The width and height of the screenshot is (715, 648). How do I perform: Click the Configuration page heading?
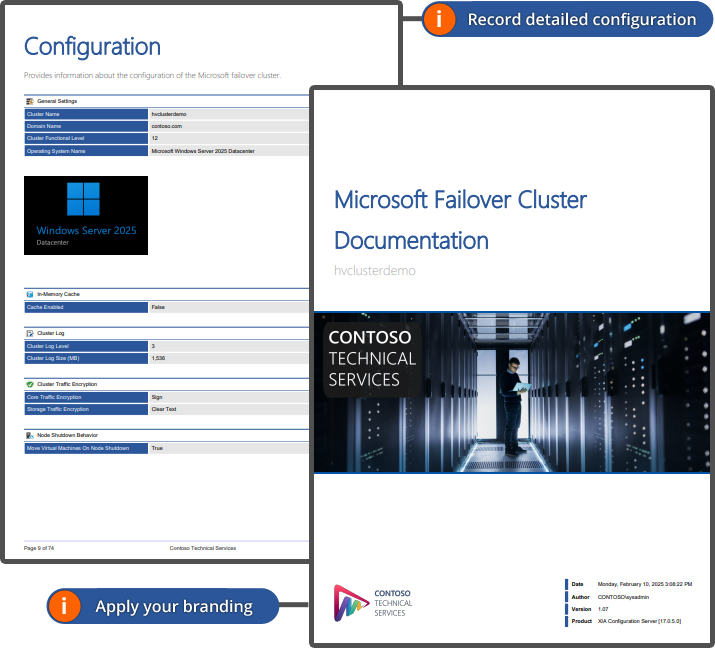click(x=92, y=47)
